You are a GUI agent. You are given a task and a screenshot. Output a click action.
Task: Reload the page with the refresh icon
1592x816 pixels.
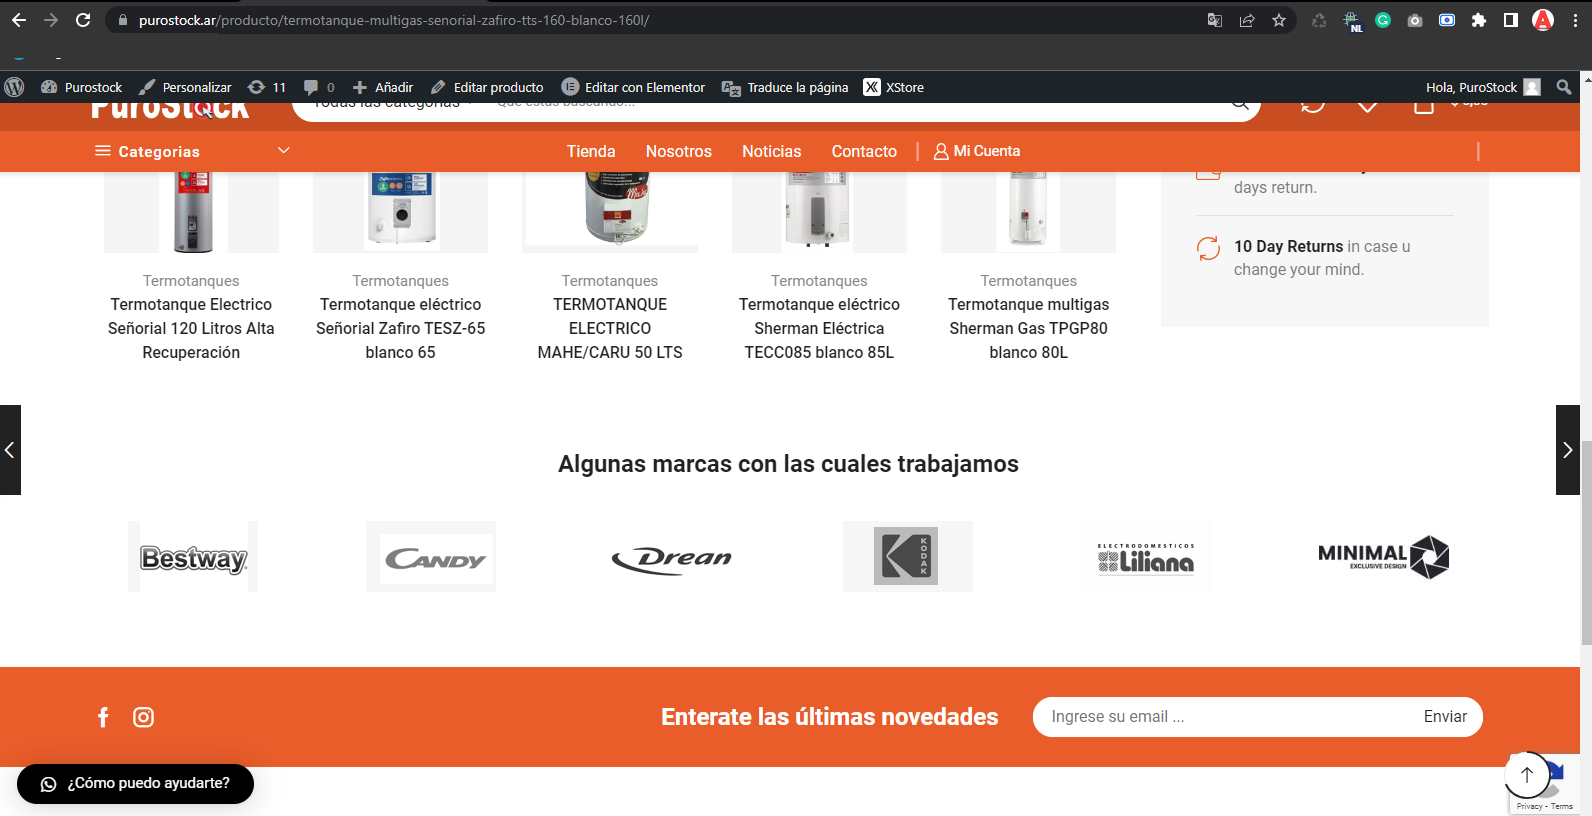click(83, 20)
